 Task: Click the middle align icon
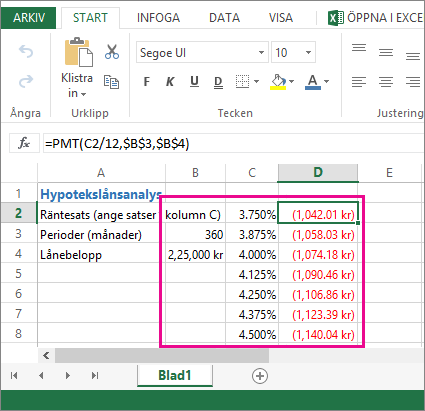(x=386, y=52)
